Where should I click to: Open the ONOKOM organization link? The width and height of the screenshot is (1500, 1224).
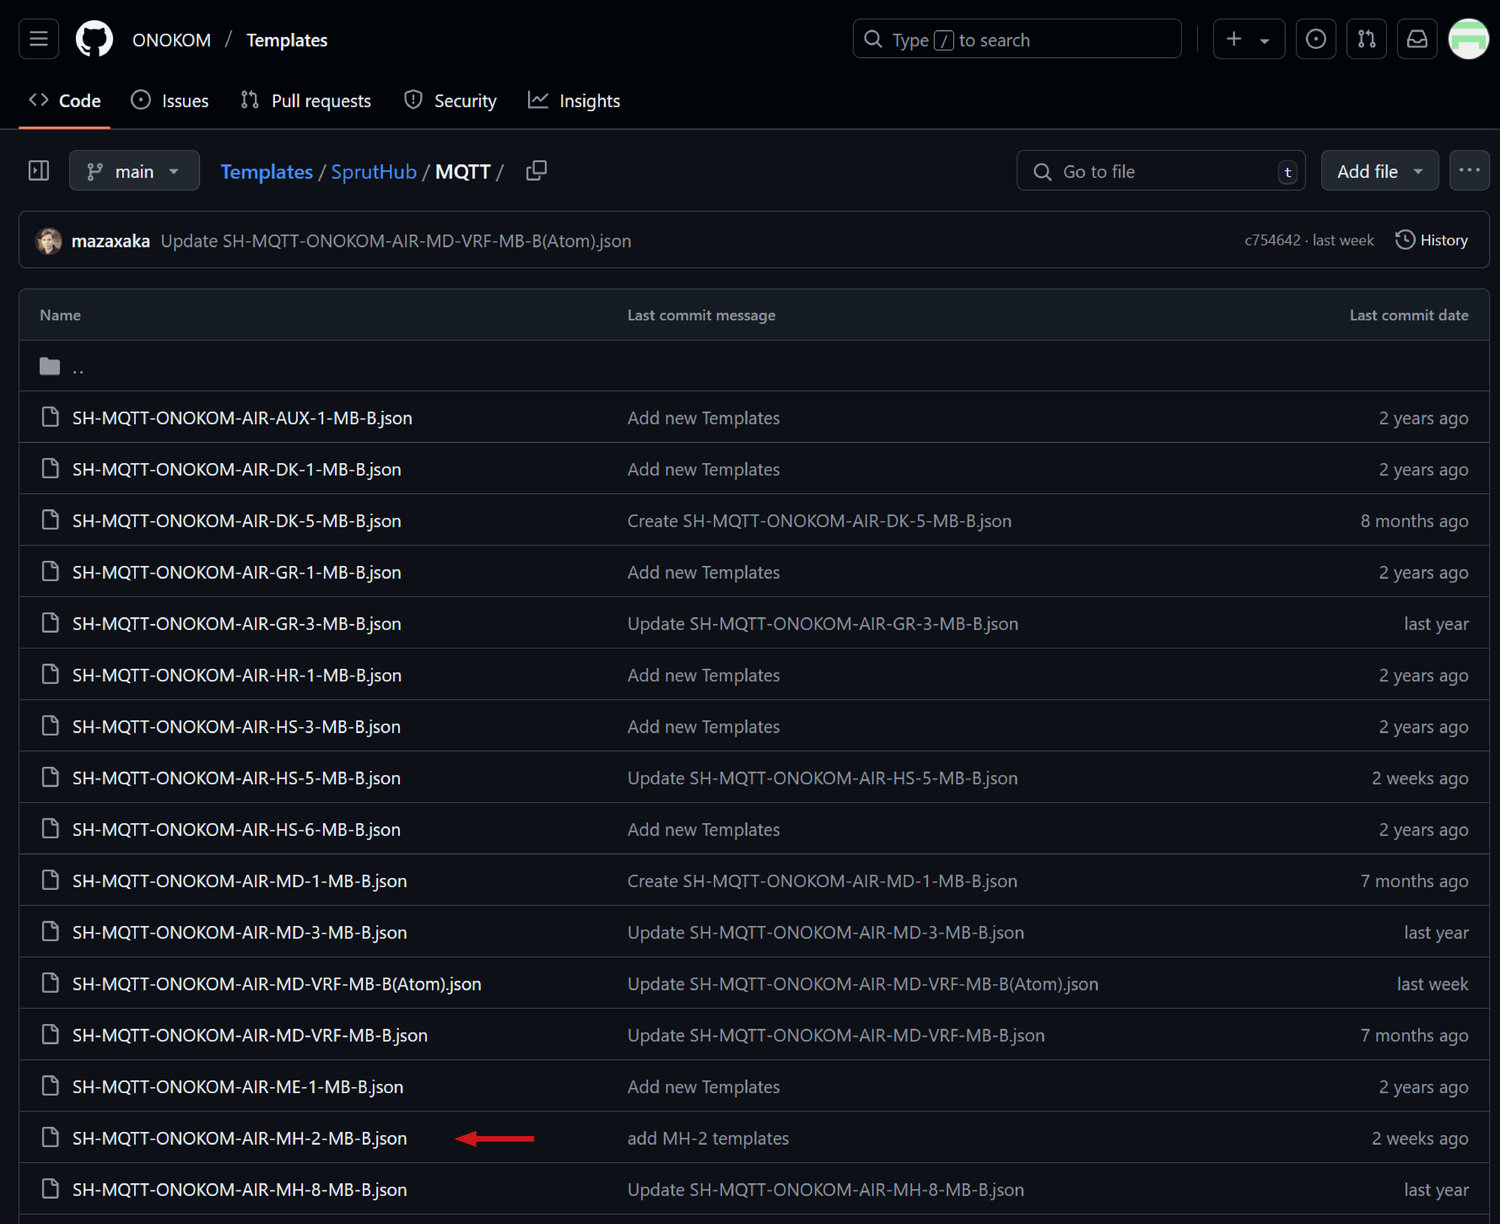172,40
